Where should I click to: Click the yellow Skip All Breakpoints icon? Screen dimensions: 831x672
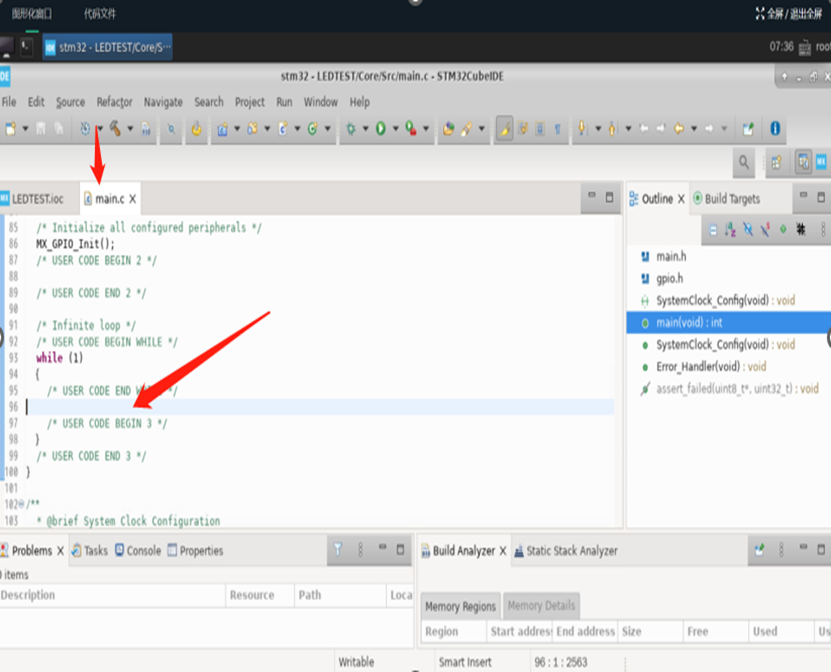[197, 128]
